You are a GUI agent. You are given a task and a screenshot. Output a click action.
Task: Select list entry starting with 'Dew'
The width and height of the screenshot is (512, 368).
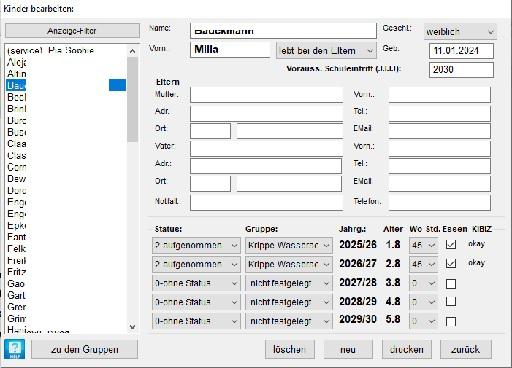tap(66, 179)
